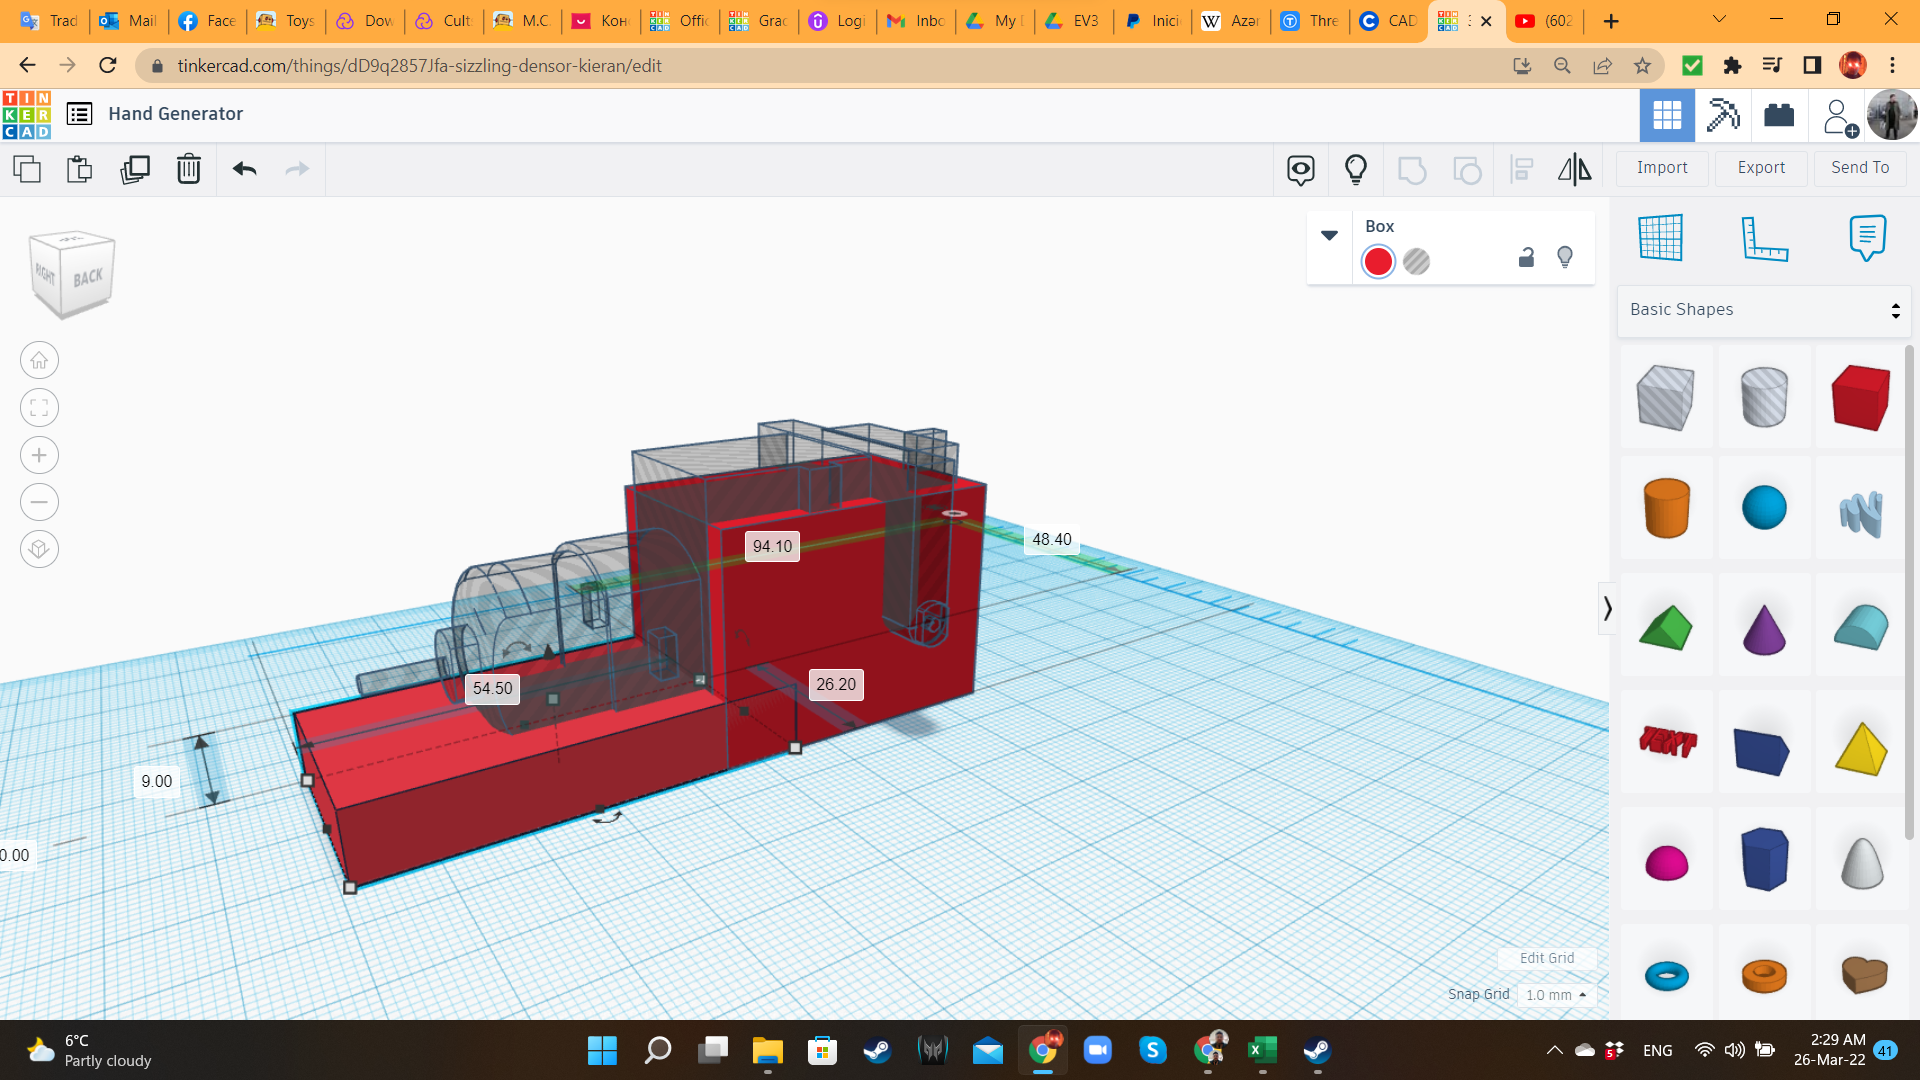Open the Basic Shapes dropdown
1920x1080 pixels.
coord(1764,310)
